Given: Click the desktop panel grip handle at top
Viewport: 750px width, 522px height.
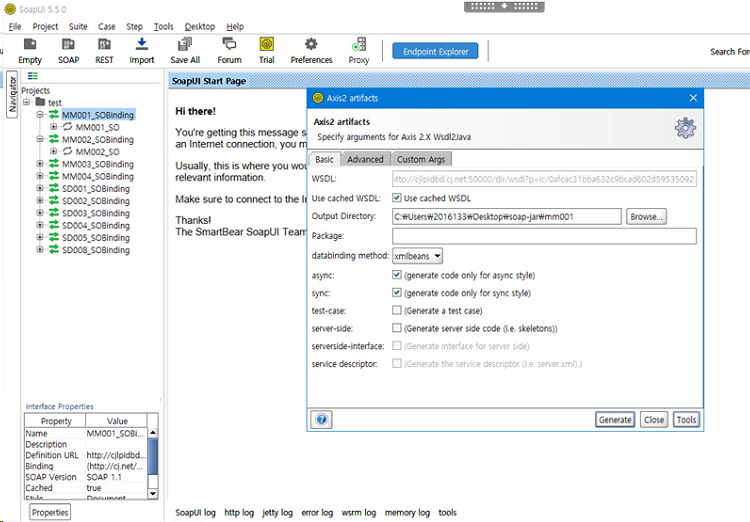Looking at the screenshot, I should point(504,7).
